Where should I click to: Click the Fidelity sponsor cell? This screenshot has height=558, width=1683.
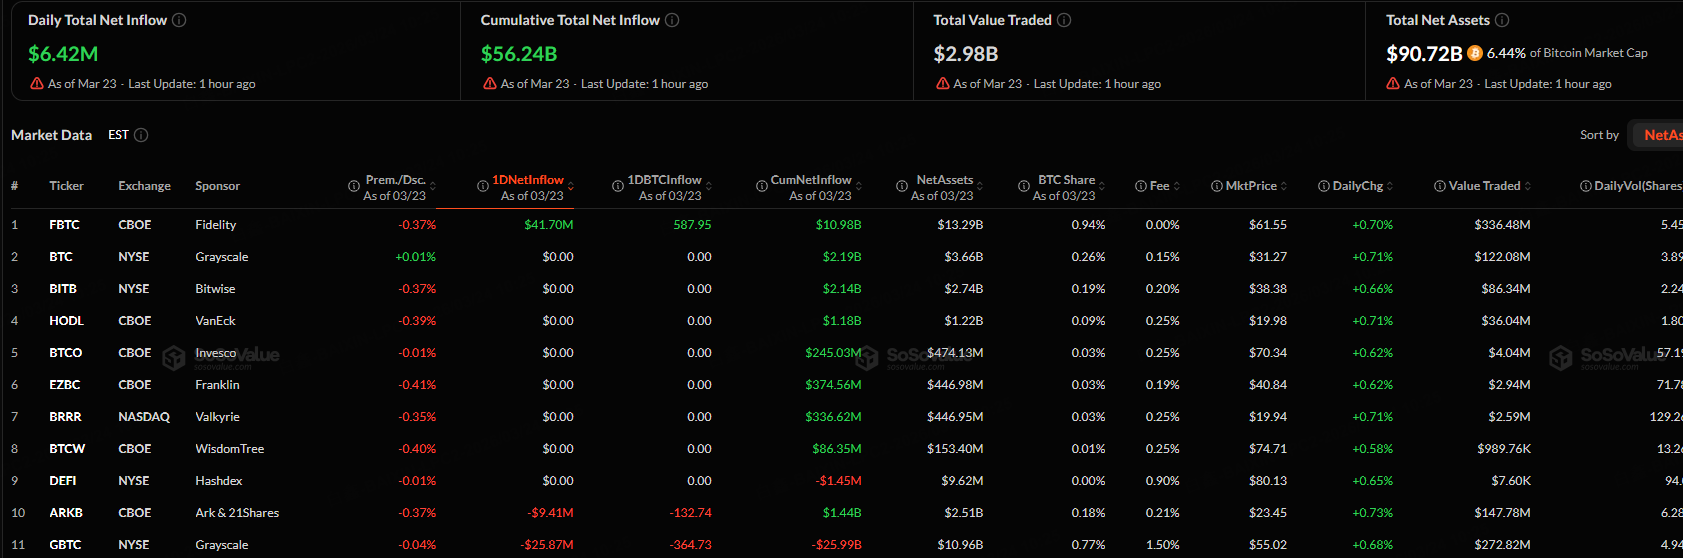[216, 225]
